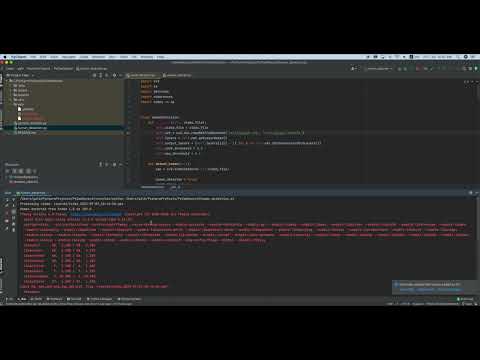Select the last Python file in project tree
Screen dimensions: 480x360
point(25,133)
